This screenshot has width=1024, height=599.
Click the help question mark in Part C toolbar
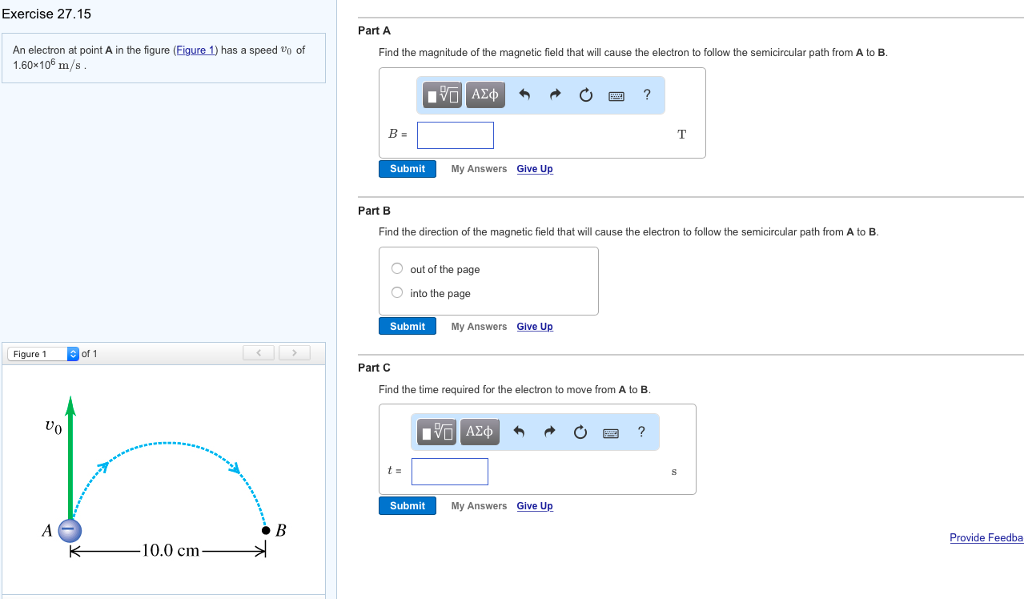tap(641, 431)
